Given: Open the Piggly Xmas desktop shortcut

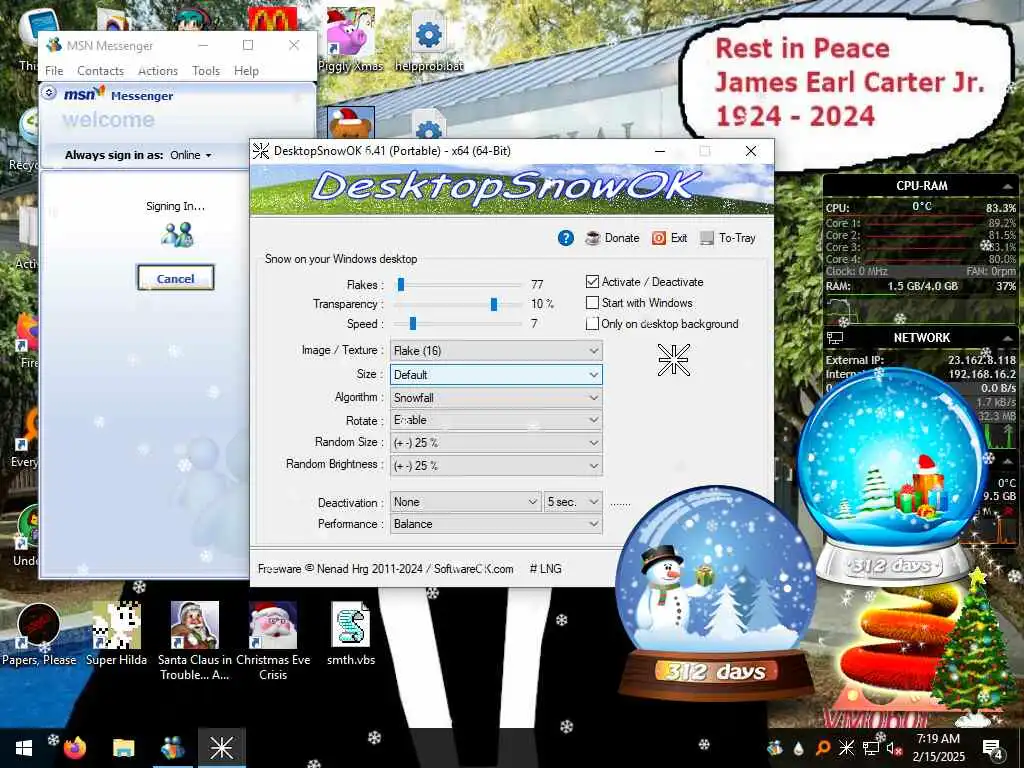Looking at the screenshot, I should [x=351, y=38].
